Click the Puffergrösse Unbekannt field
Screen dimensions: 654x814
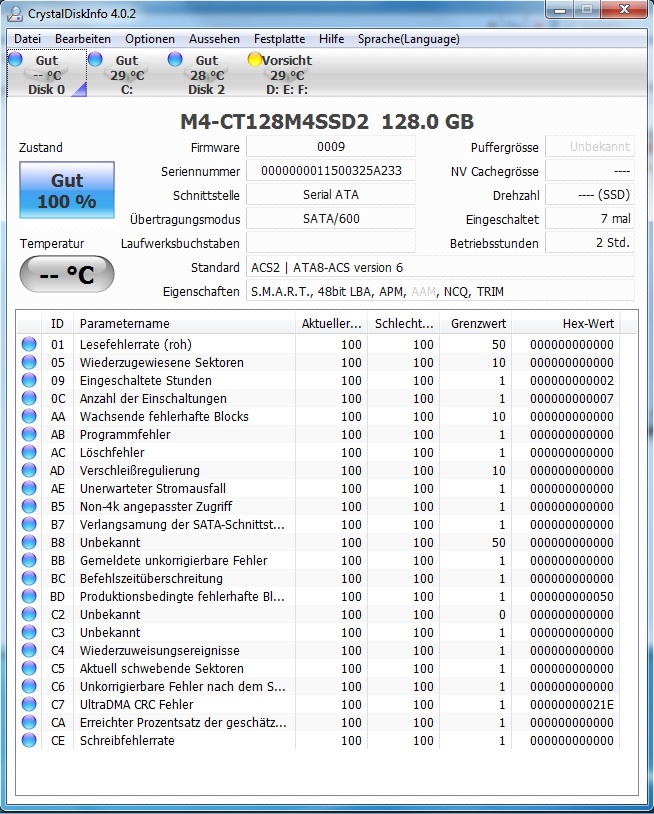pyautogui.click(x=590, y=147)
